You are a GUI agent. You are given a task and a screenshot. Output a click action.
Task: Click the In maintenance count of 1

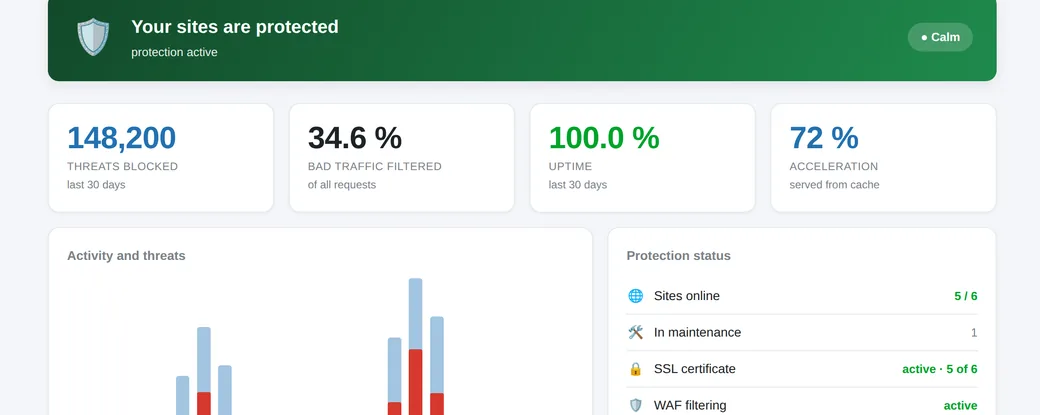coord(974,333)
